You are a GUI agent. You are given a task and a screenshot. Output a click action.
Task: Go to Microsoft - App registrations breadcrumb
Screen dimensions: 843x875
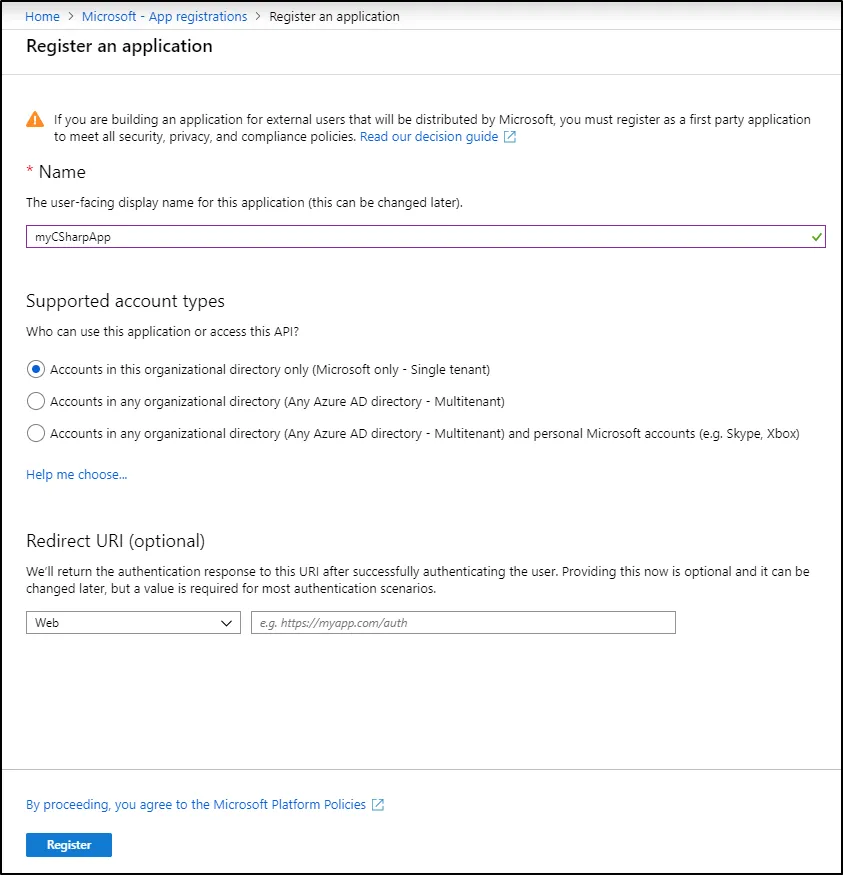click(164, 17)
